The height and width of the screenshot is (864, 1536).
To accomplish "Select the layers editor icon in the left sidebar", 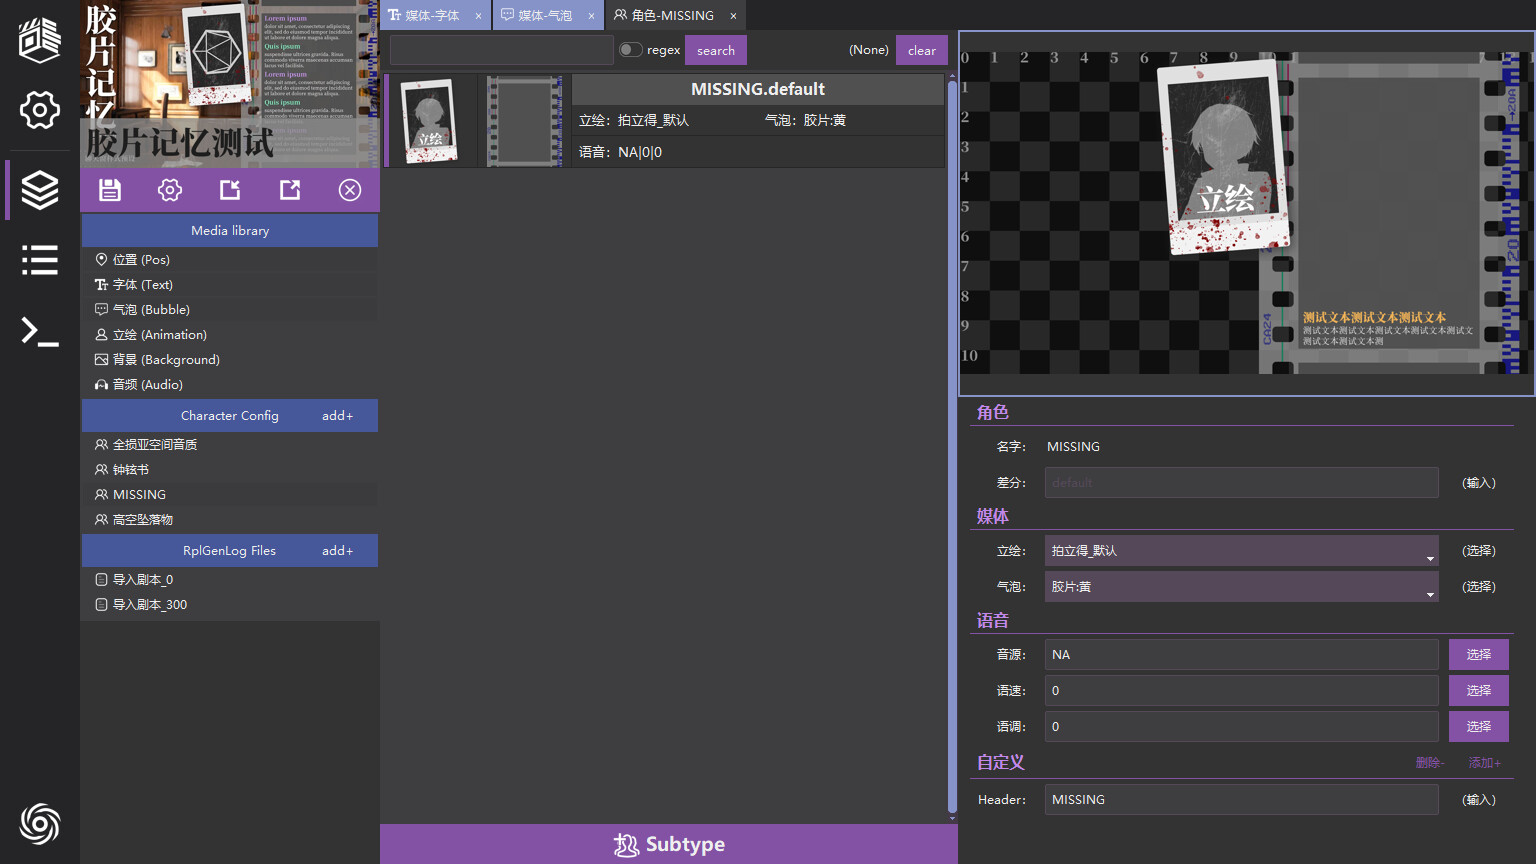I will click(39, 189).
